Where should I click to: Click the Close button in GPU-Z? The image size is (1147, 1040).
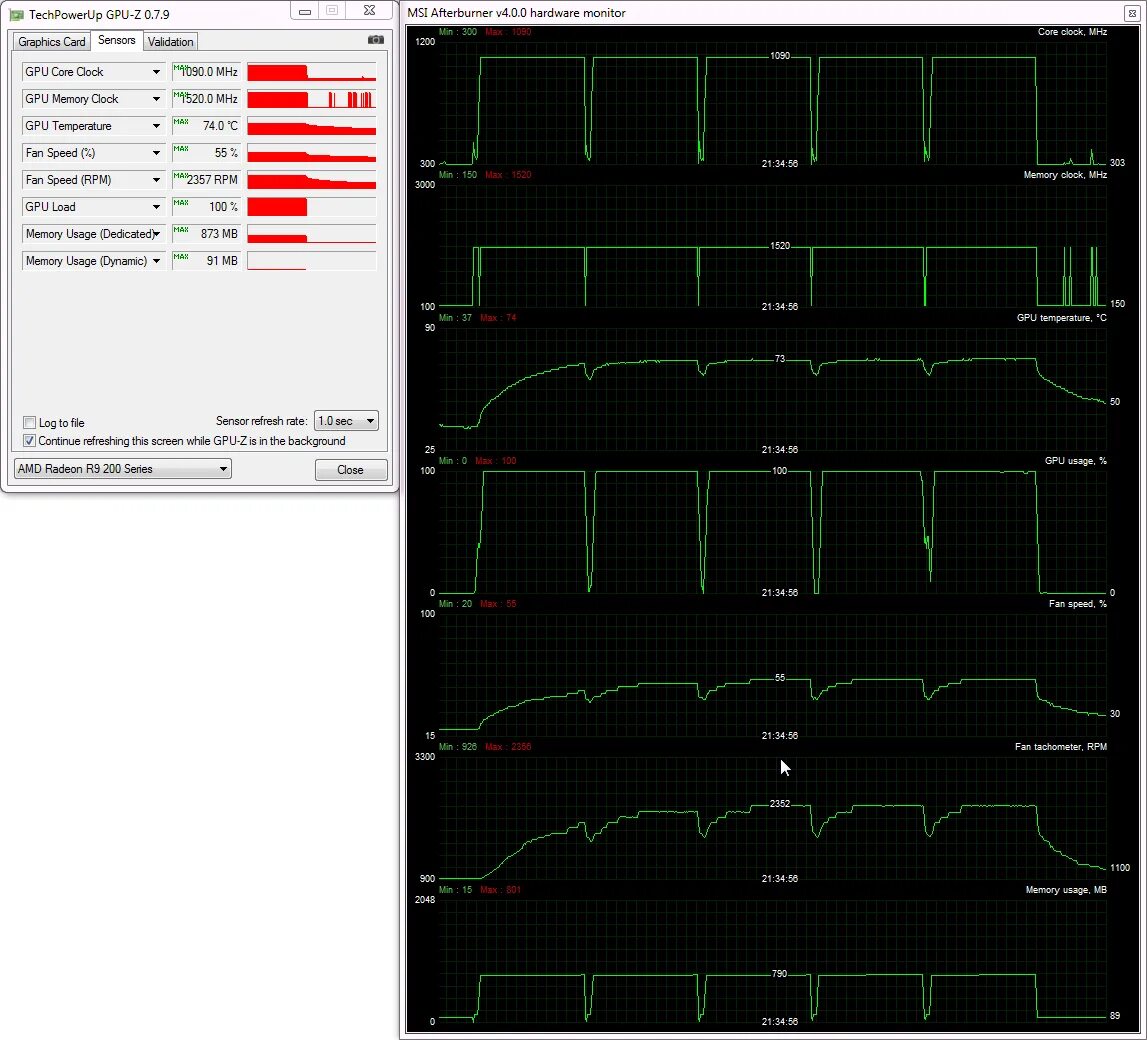click(350, 470)
